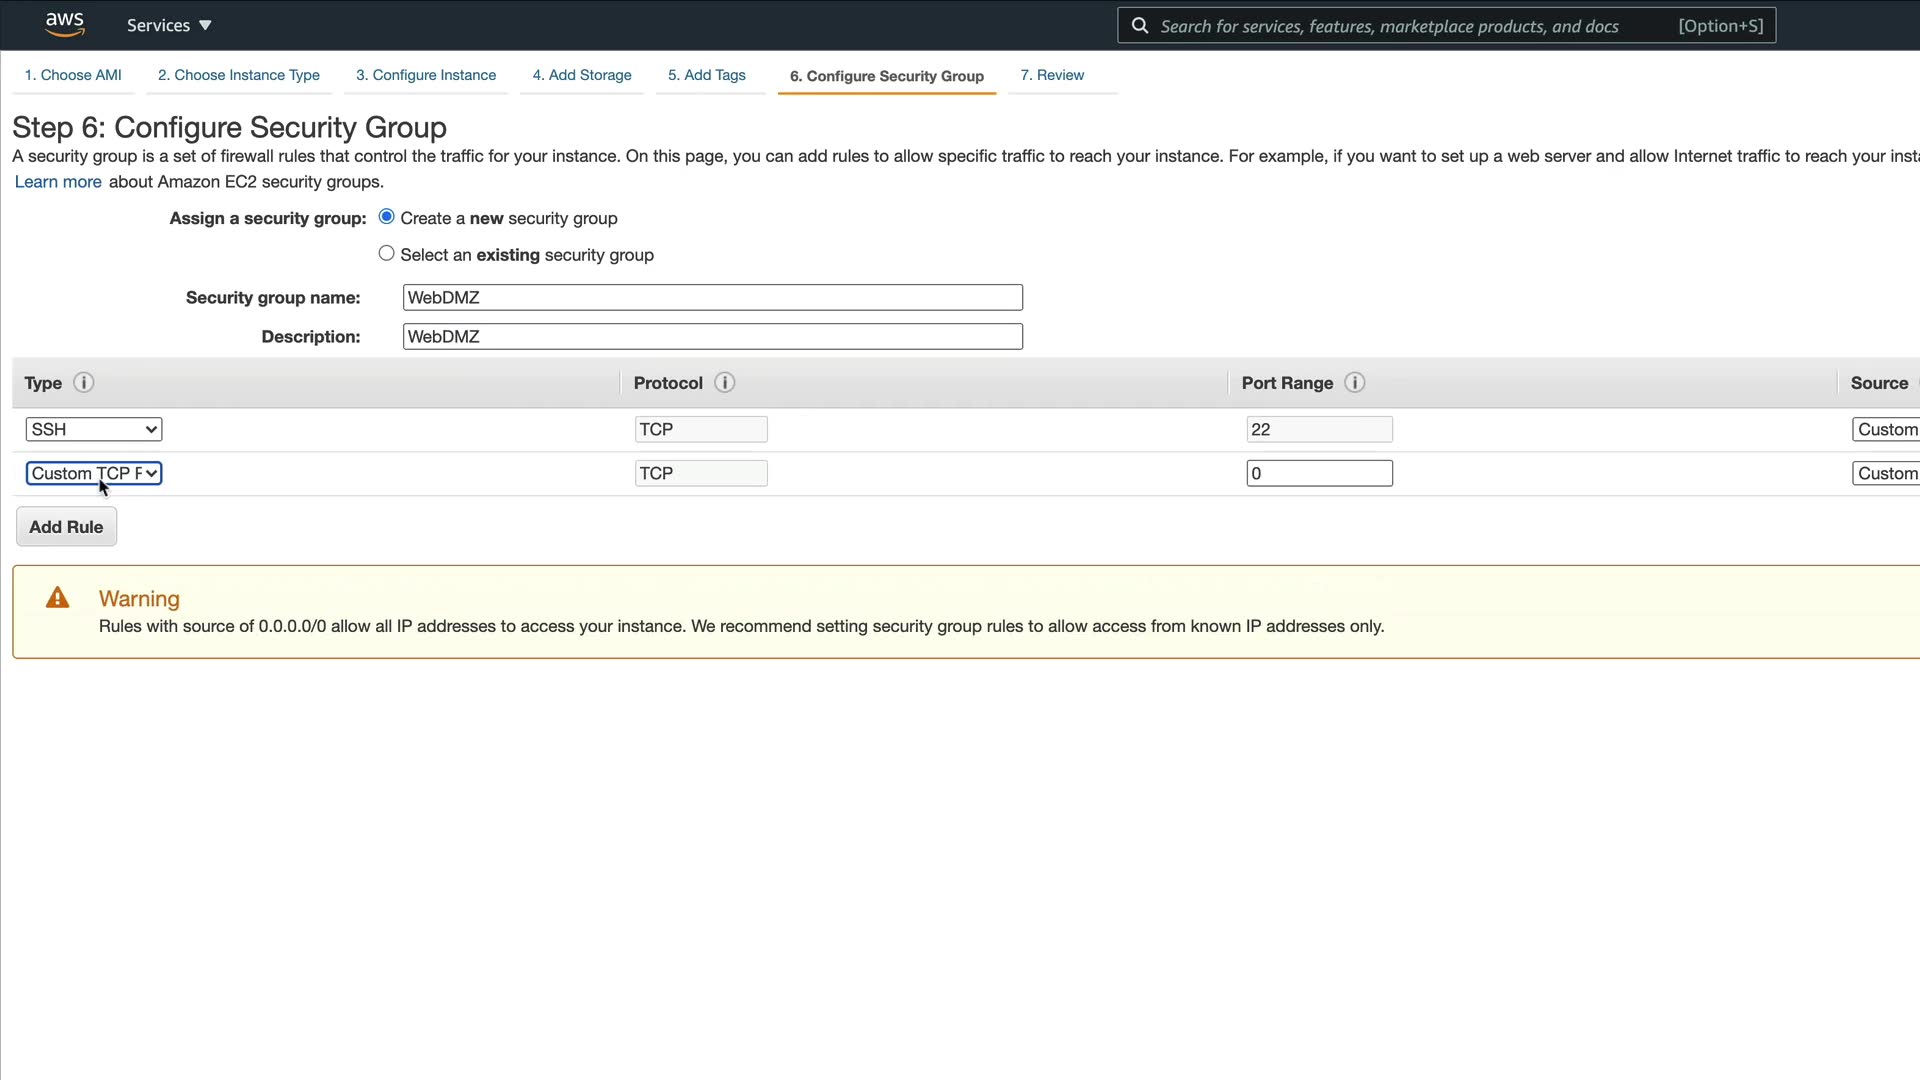Click the AWS logo home icon

65,24
